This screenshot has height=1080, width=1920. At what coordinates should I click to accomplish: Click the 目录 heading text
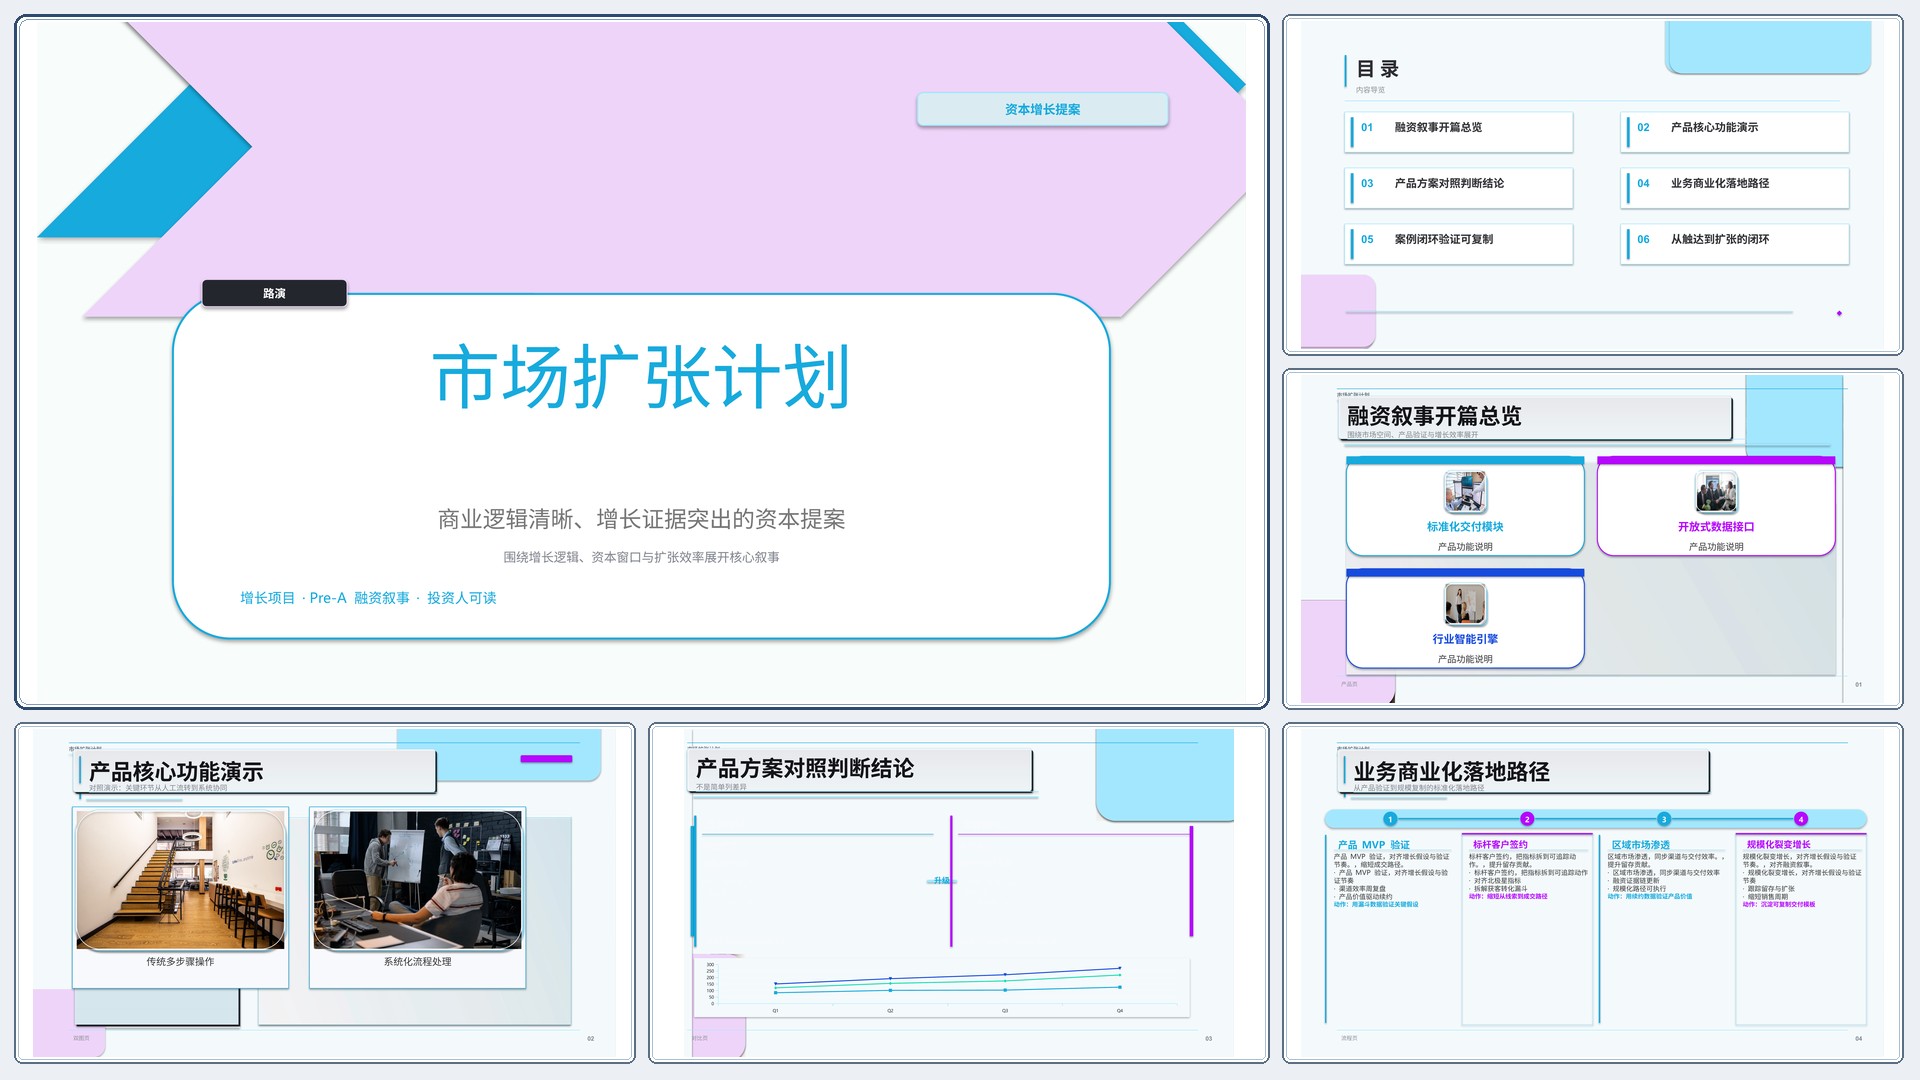click(x=1377, y=69)
